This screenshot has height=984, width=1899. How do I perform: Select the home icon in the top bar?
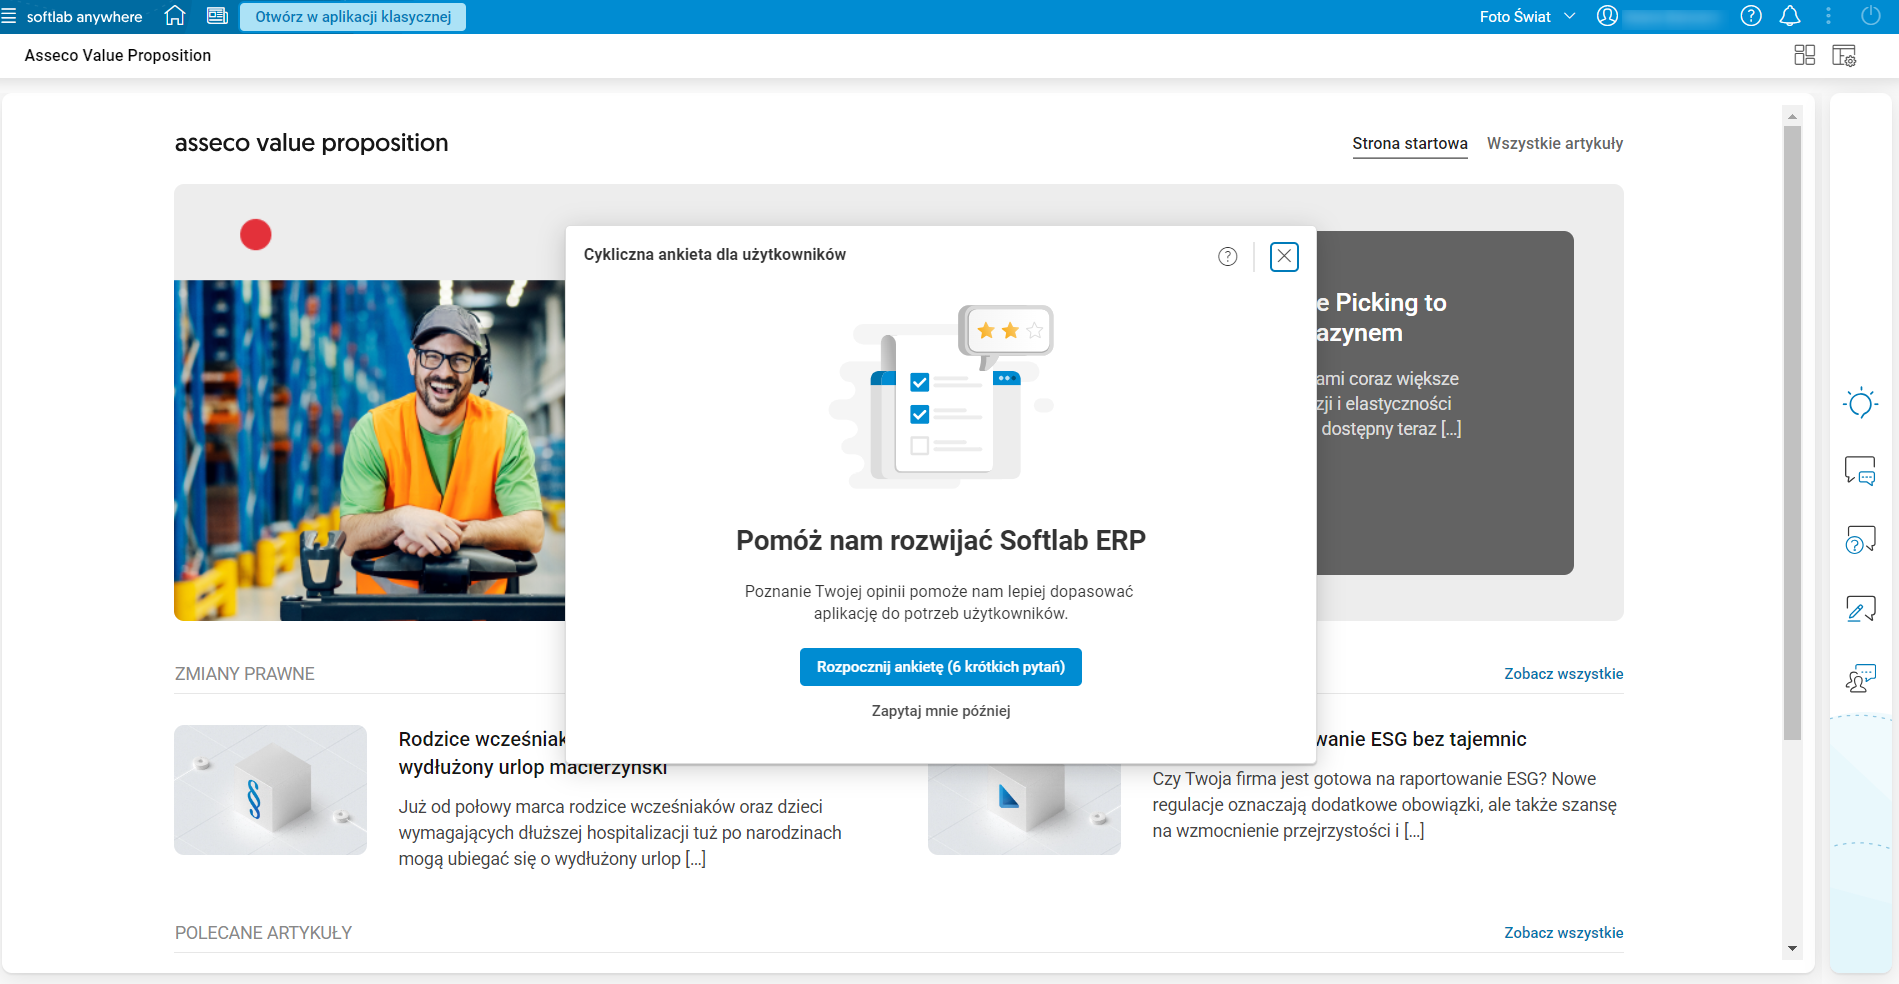174,16
